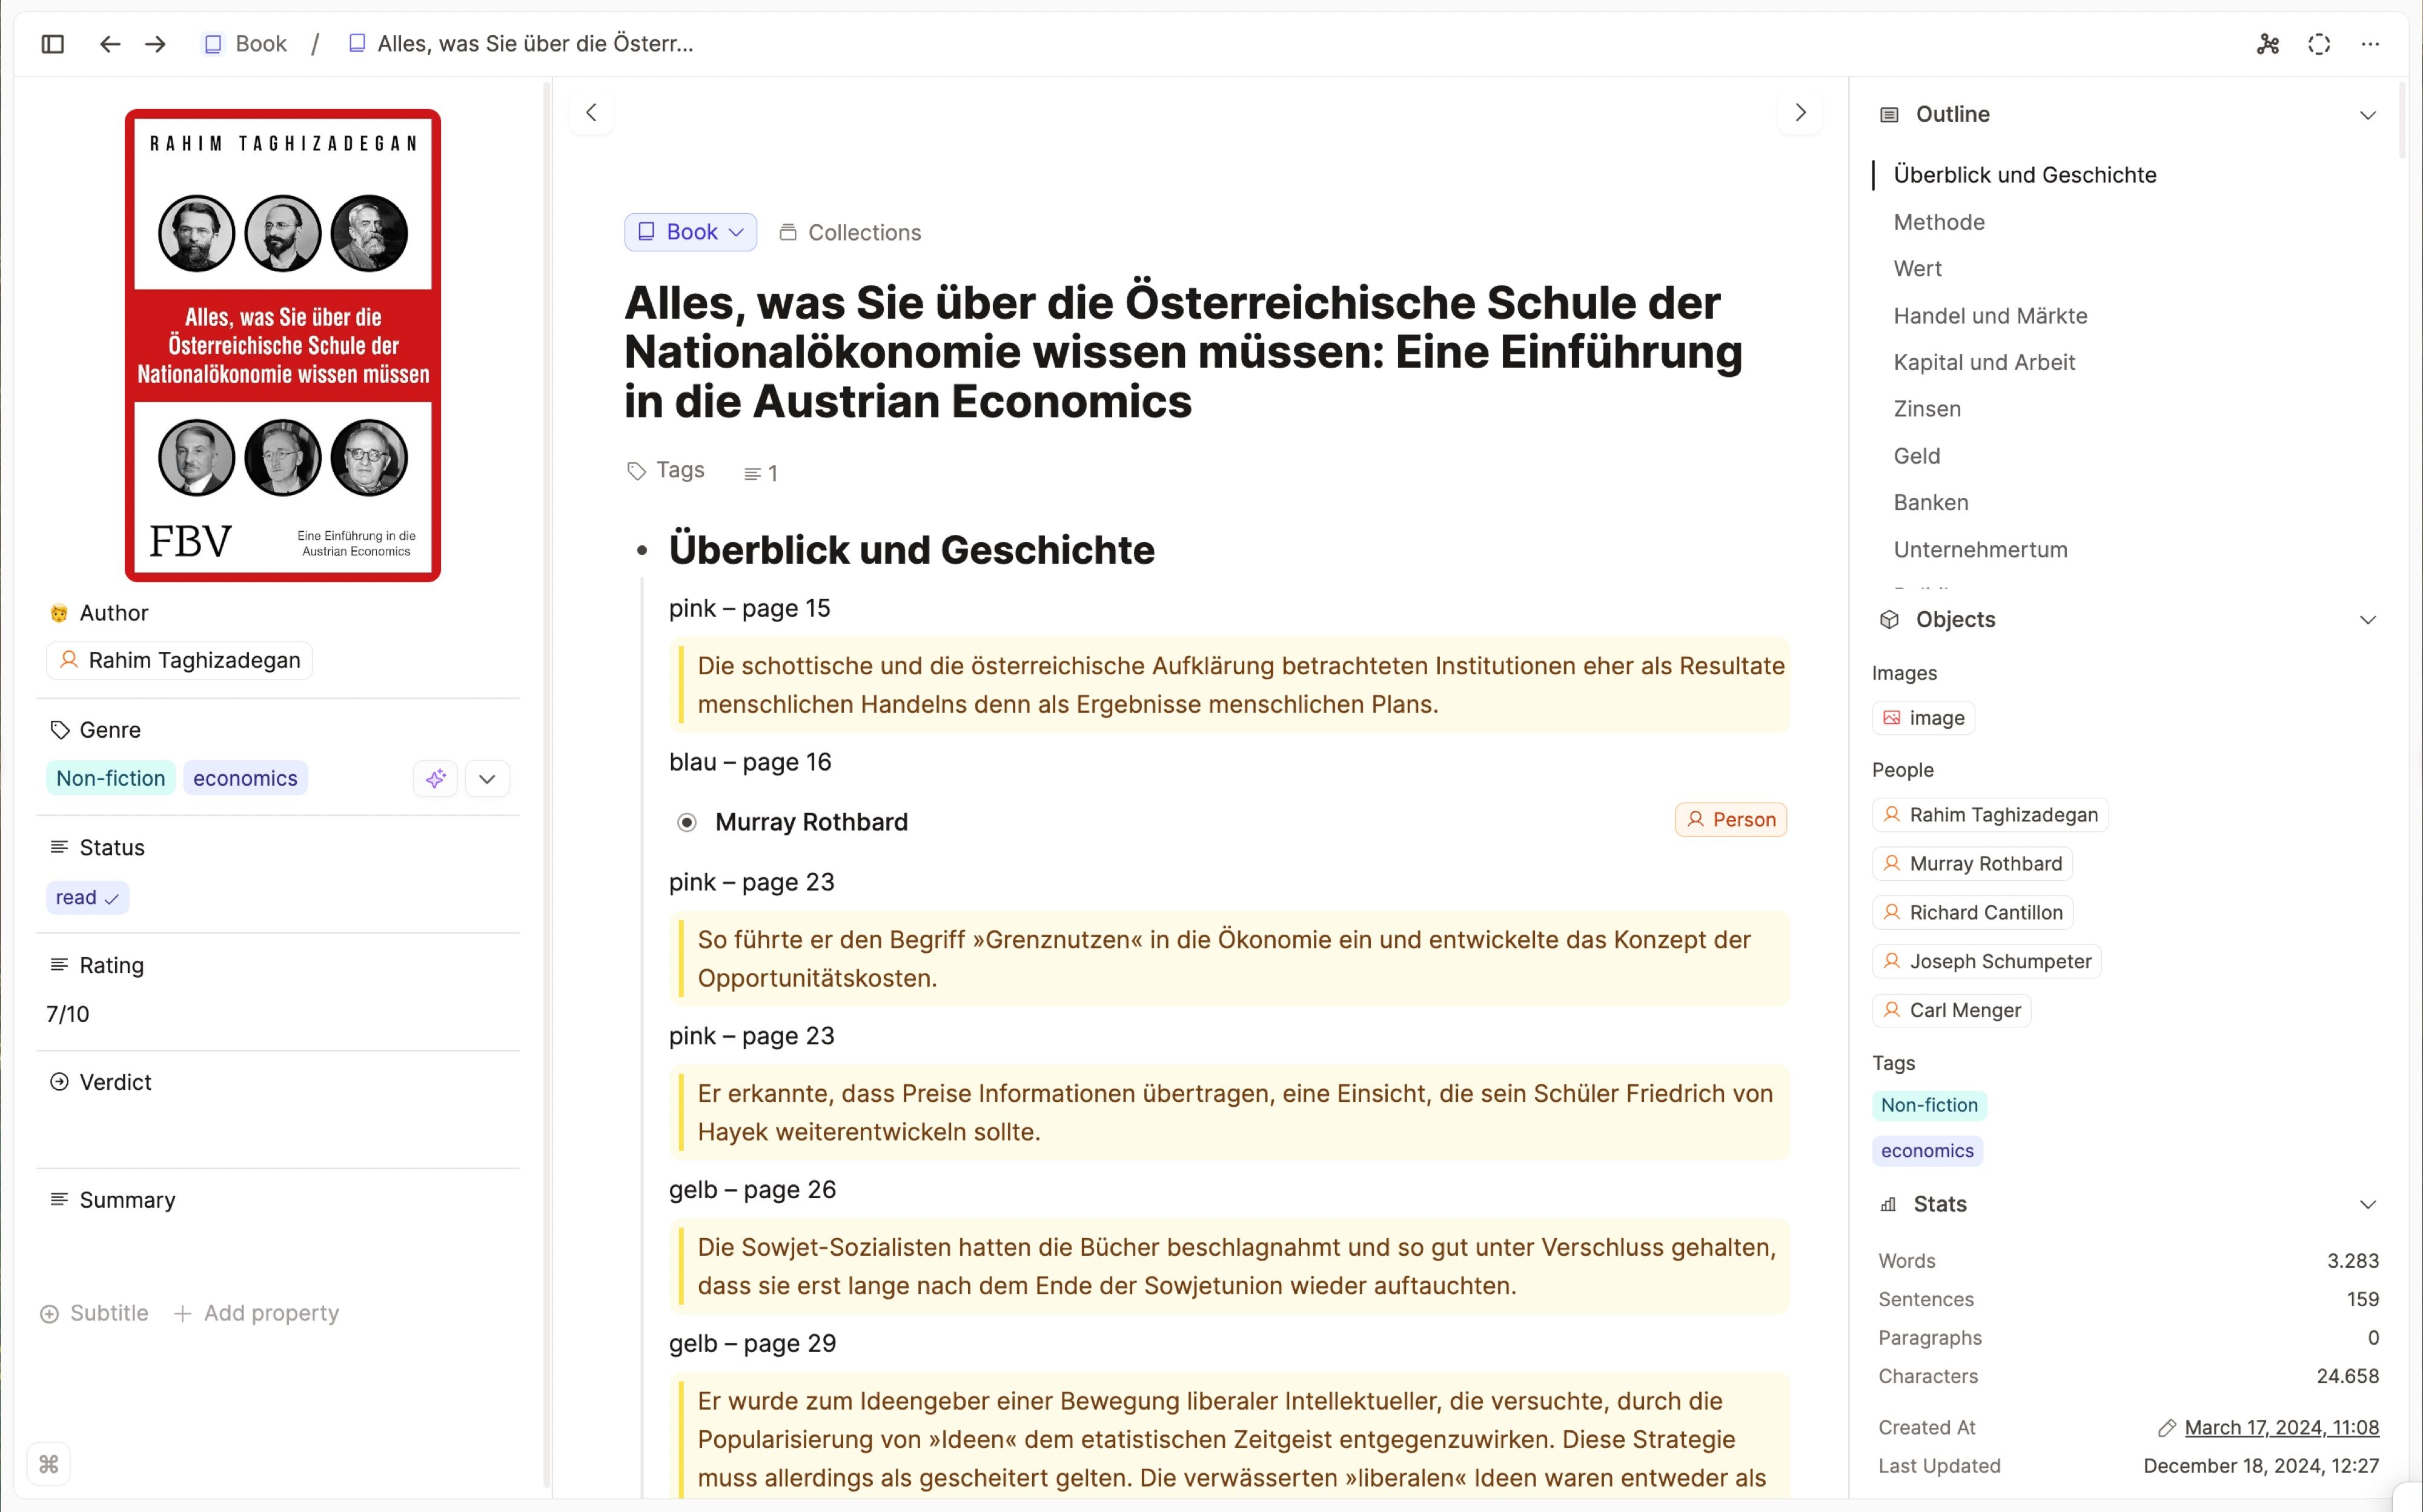Click the Add property button

click(x=256, y=1313)
